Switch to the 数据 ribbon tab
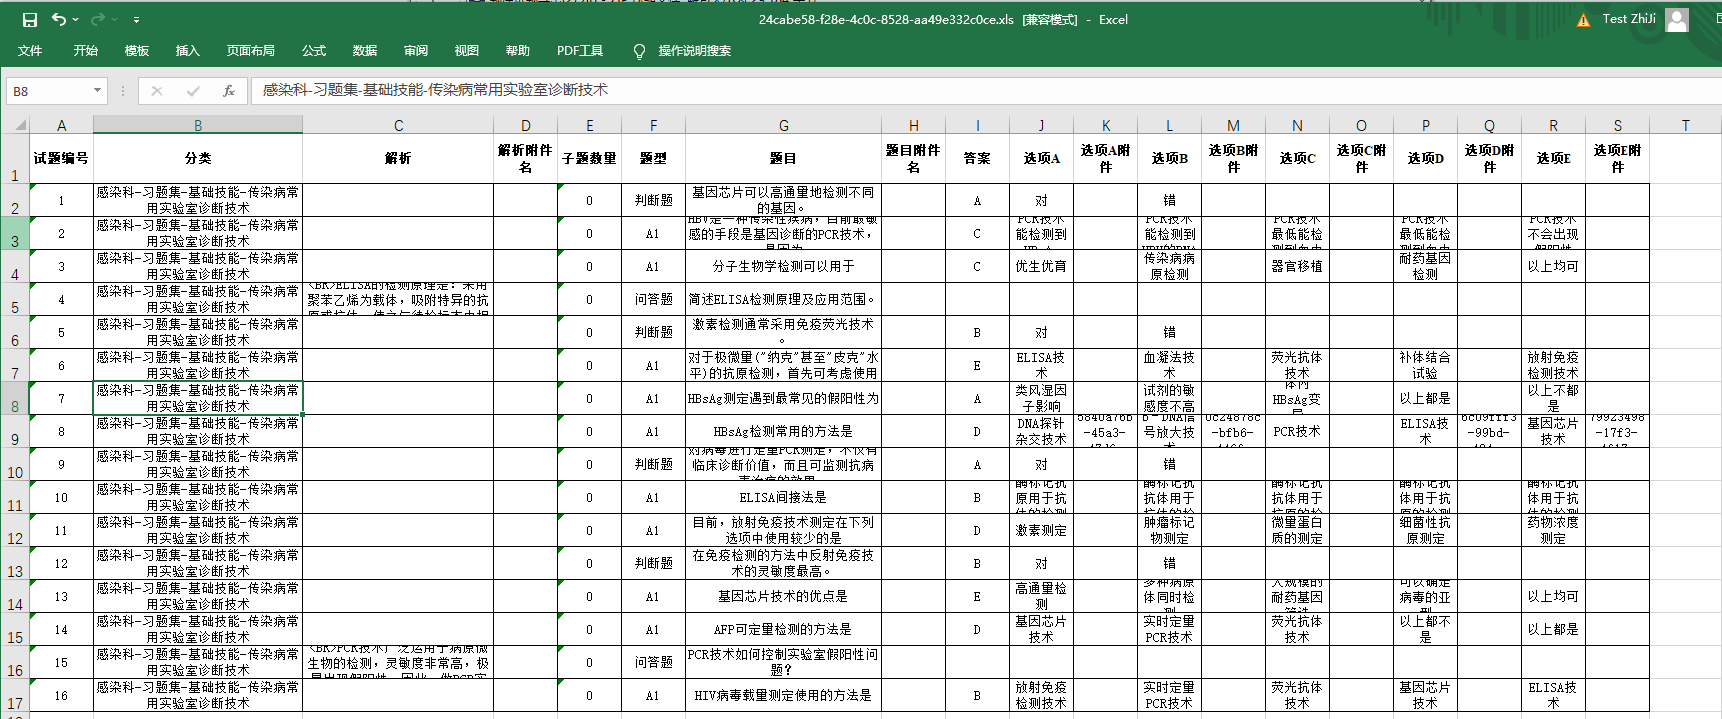 365,51
